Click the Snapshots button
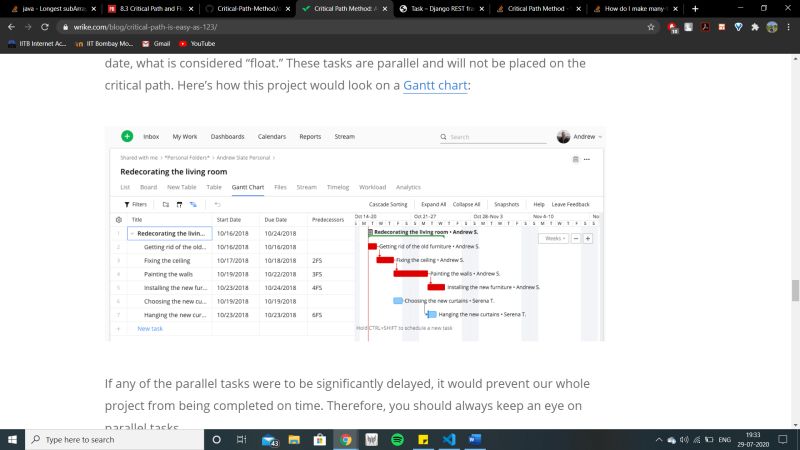The height and width of the screenshot is (450, 800). pos(507,205)
